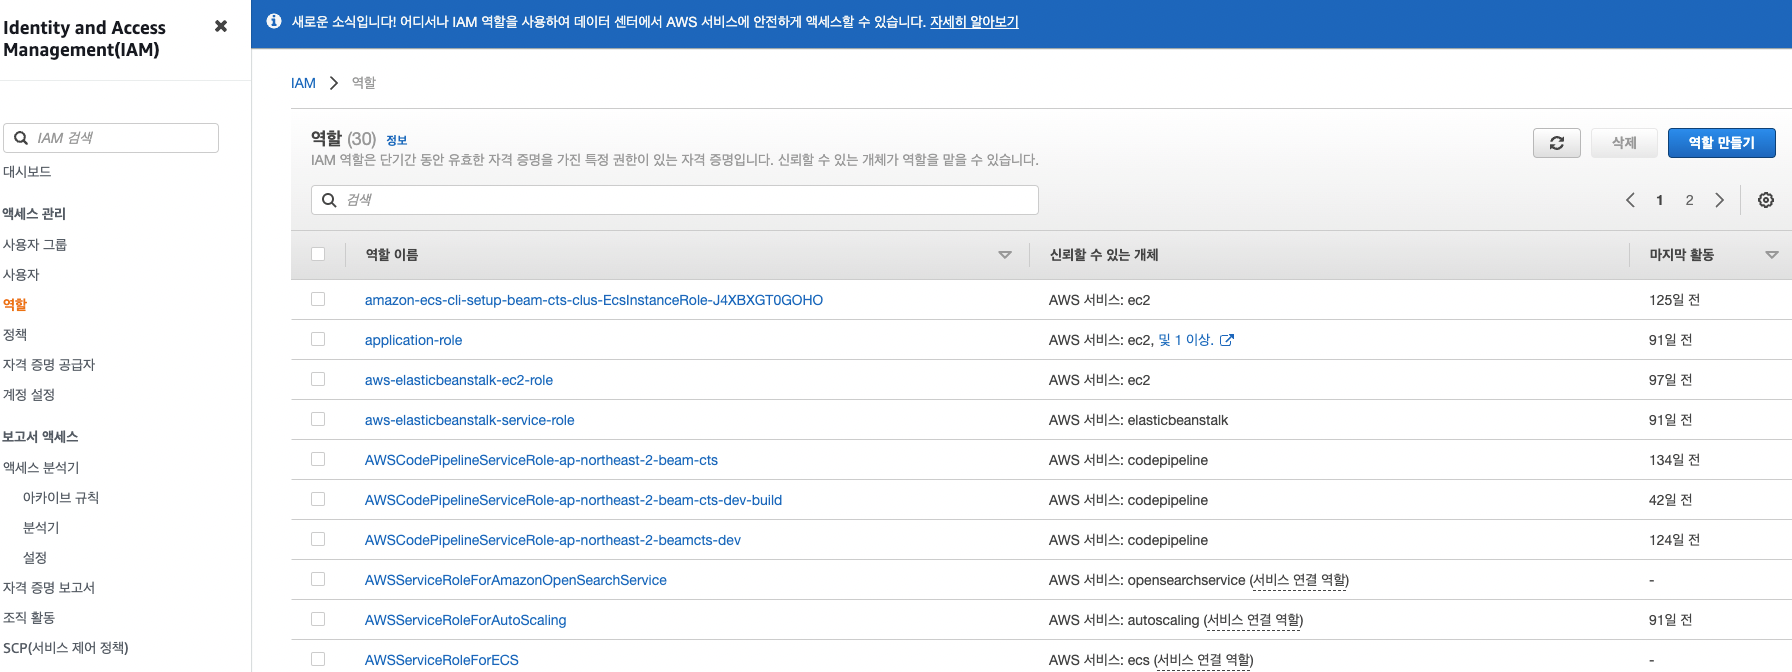Image resolution: width=1792 pixels, height=672 pixels.
Task: Open 정책 in sidebar
Action: tap(15, 335)
